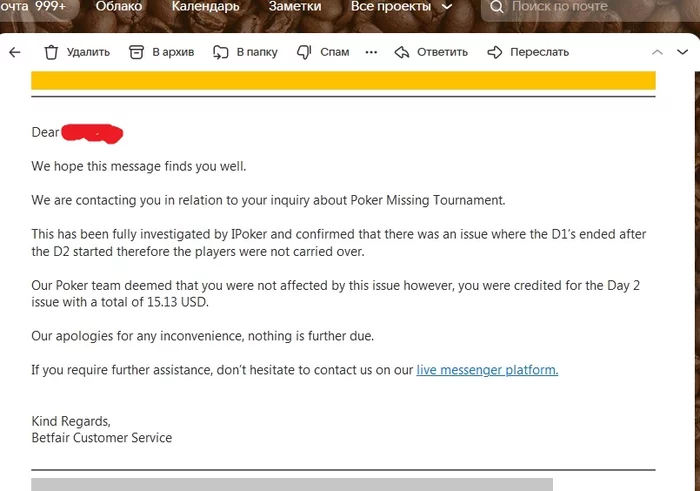Go to next message with down chevron
The image size is (700, 491).
pos(682,52)
